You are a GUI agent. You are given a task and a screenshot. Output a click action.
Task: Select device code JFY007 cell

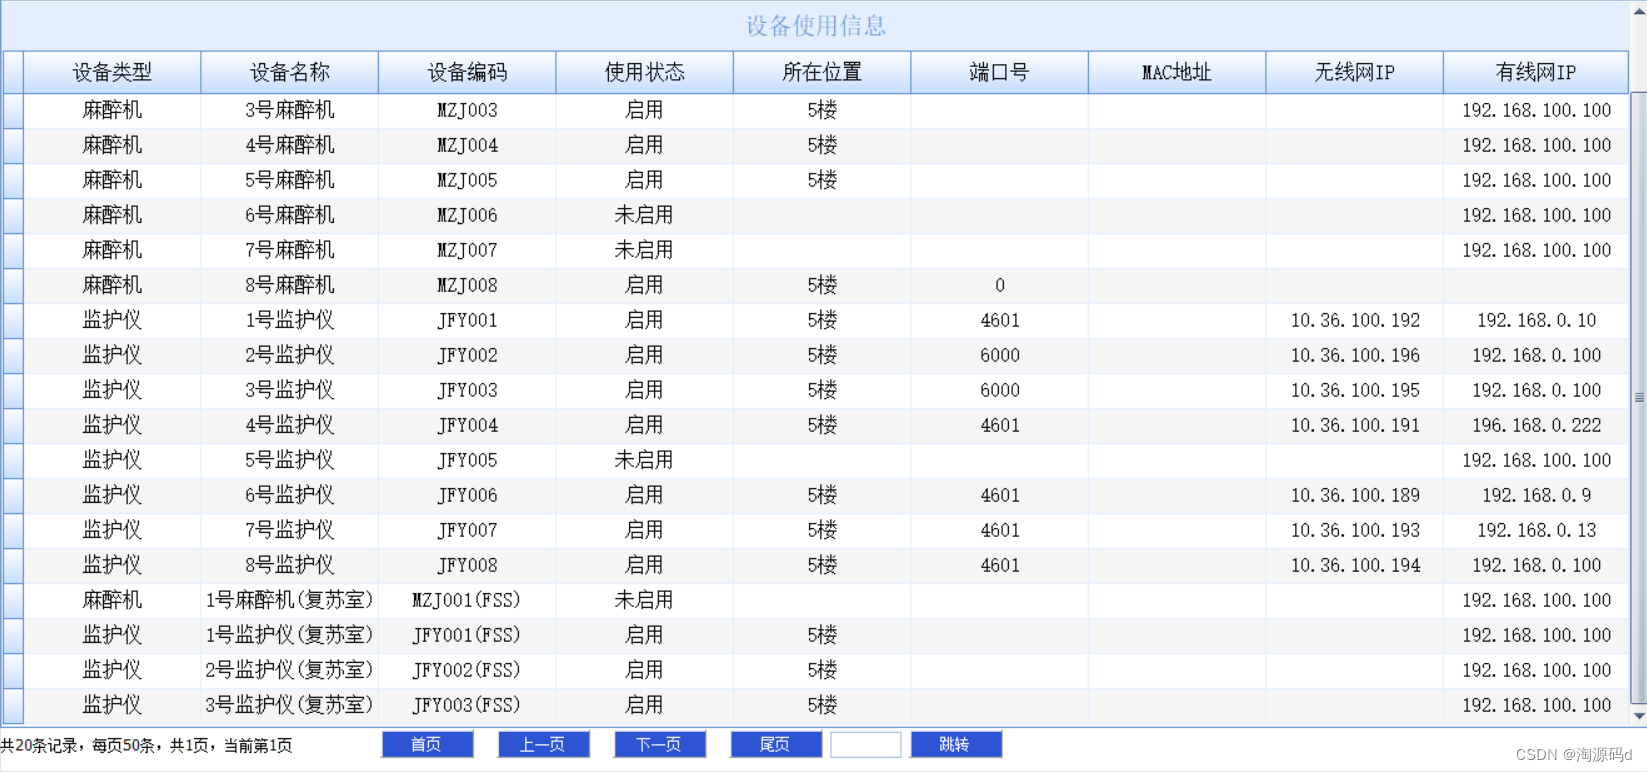click(x=467, y=530)
